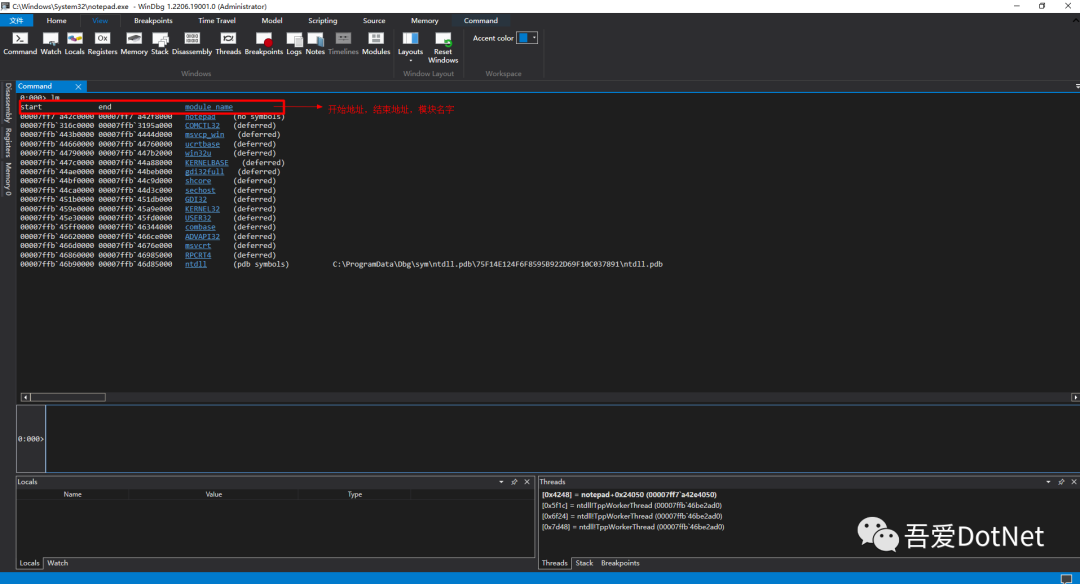Open the USER32 module link
Screen dimensions: 1080x584
198,218
